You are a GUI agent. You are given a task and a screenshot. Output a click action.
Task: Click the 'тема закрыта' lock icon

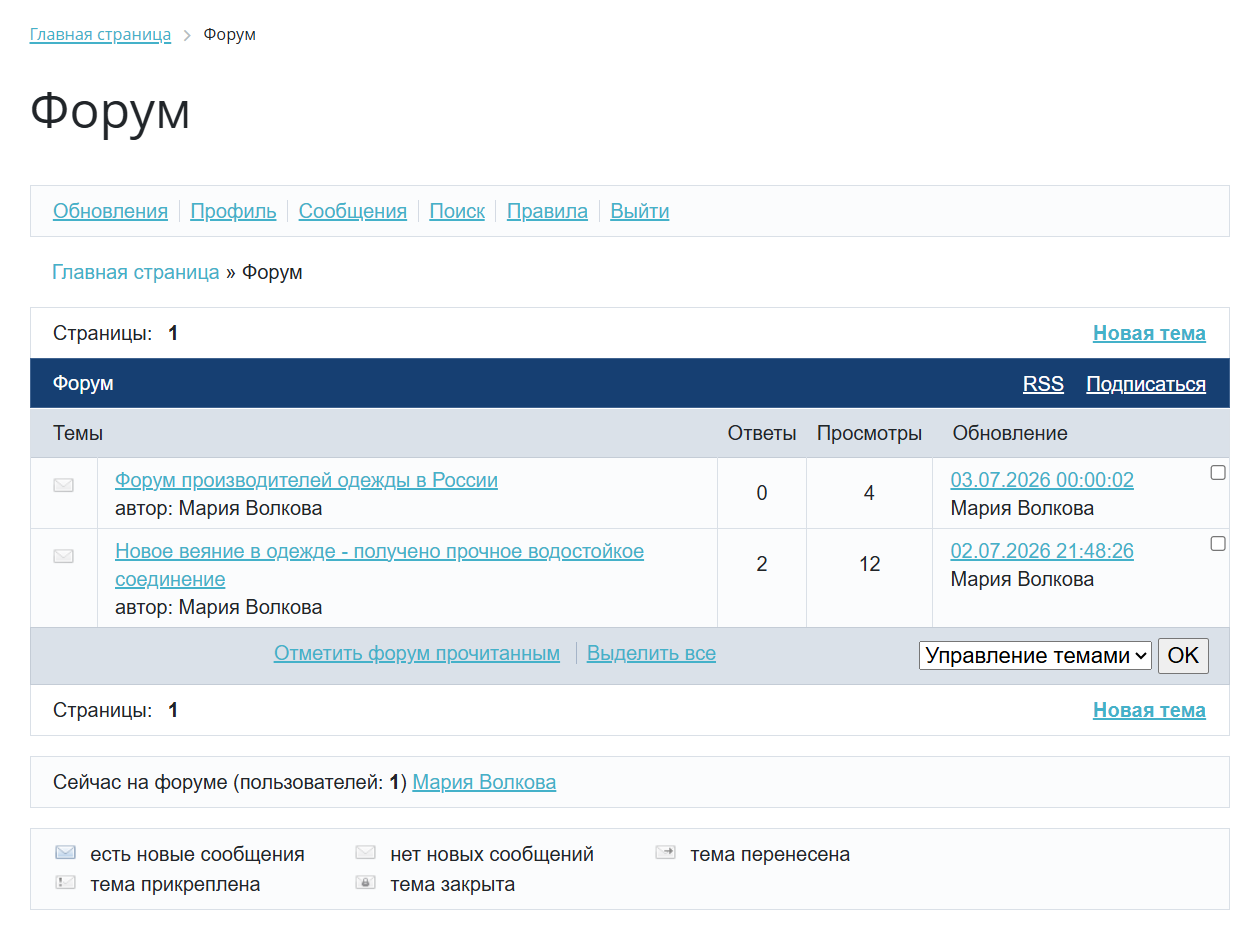(x=365, y=882)
